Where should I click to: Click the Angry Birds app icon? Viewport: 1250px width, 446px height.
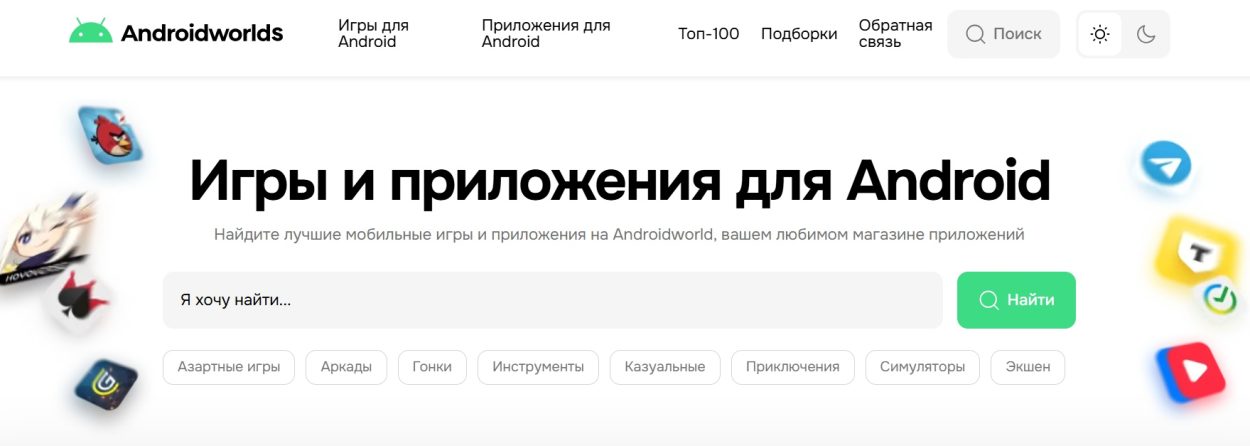[x=110, y=136]
